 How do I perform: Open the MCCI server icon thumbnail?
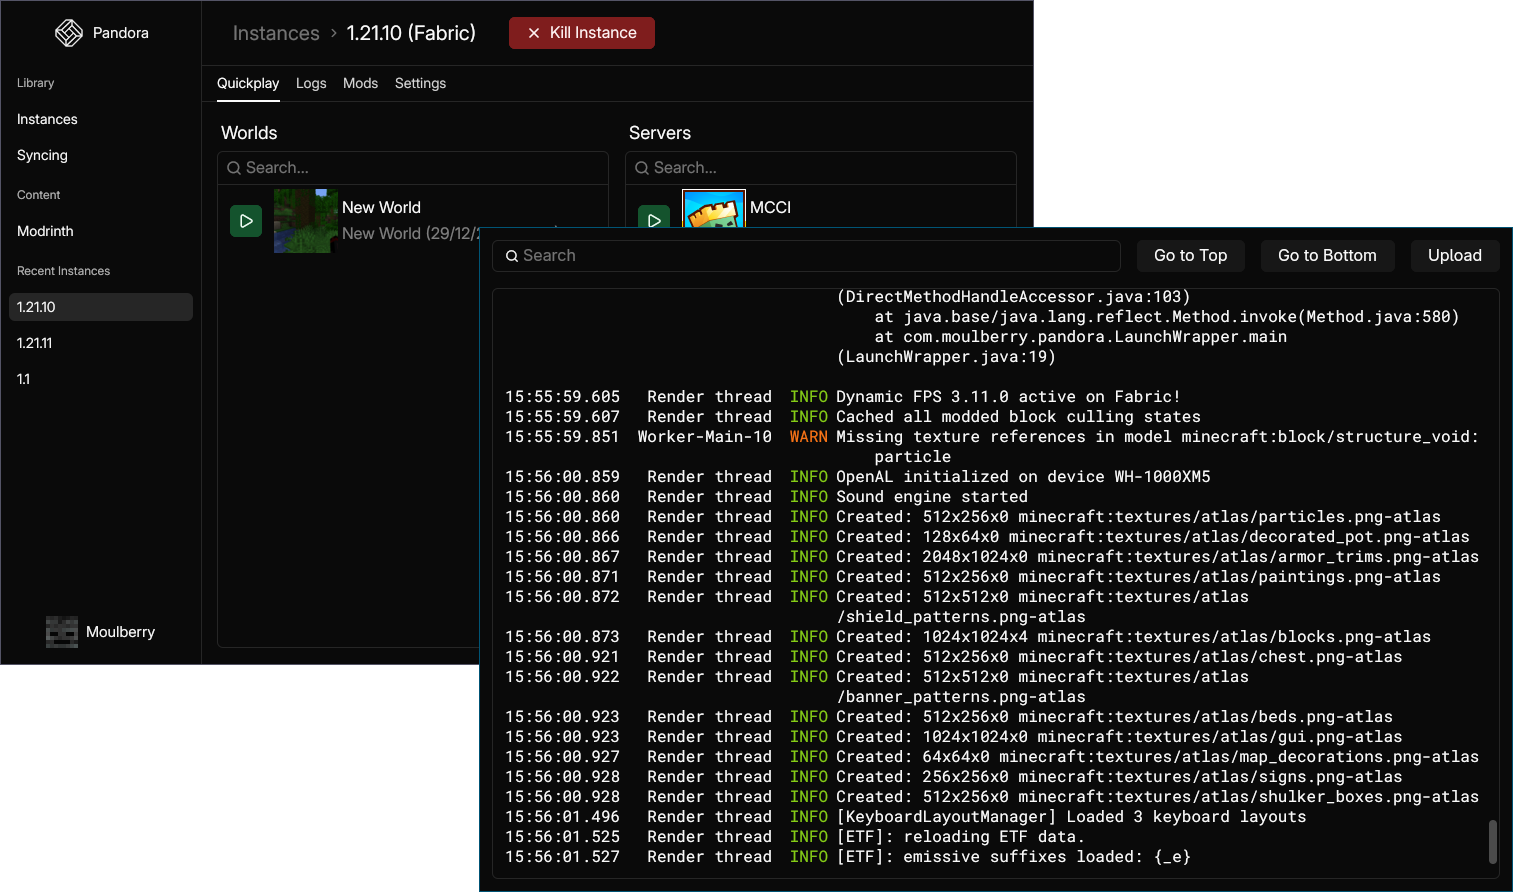[x=714, y=209]
